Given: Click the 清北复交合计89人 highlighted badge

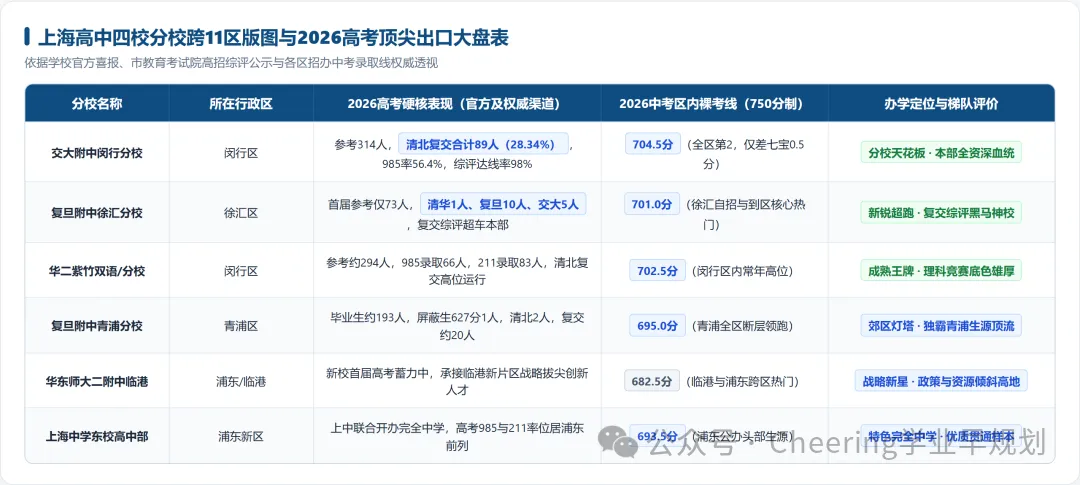Looking at the screenshot, I should 483,144.
